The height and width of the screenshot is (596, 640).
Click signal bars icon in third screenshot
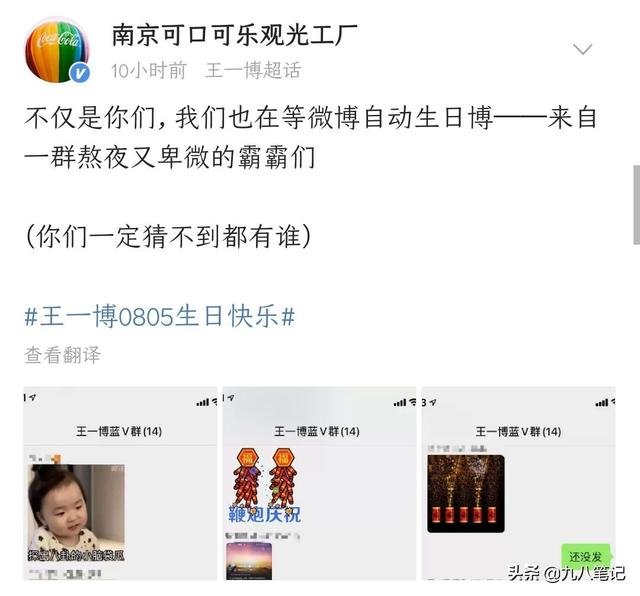602,403
